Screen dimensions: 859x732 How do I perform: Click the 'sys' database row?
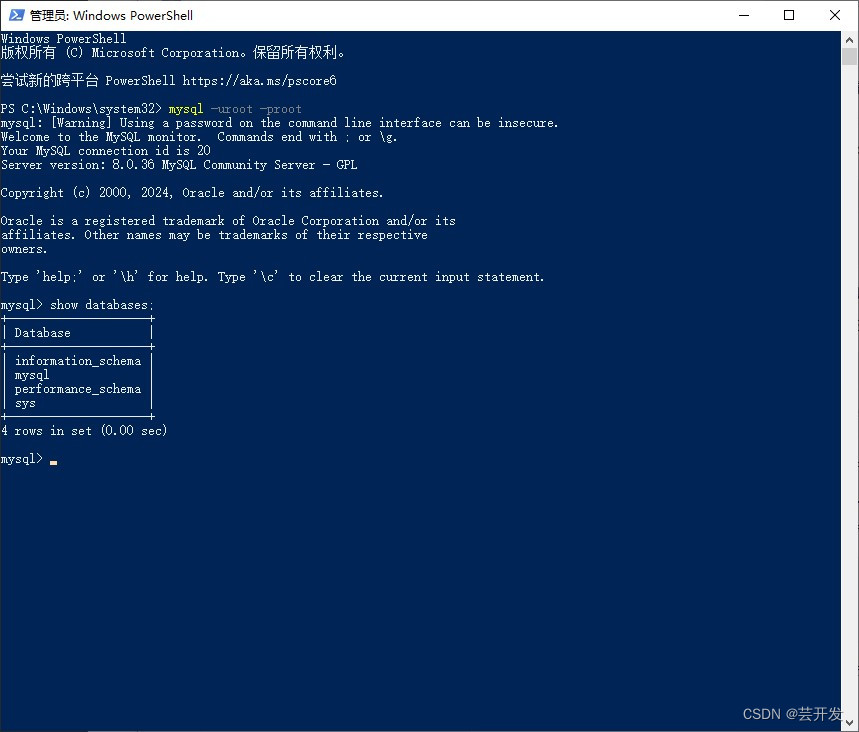(x=25, y=403)
